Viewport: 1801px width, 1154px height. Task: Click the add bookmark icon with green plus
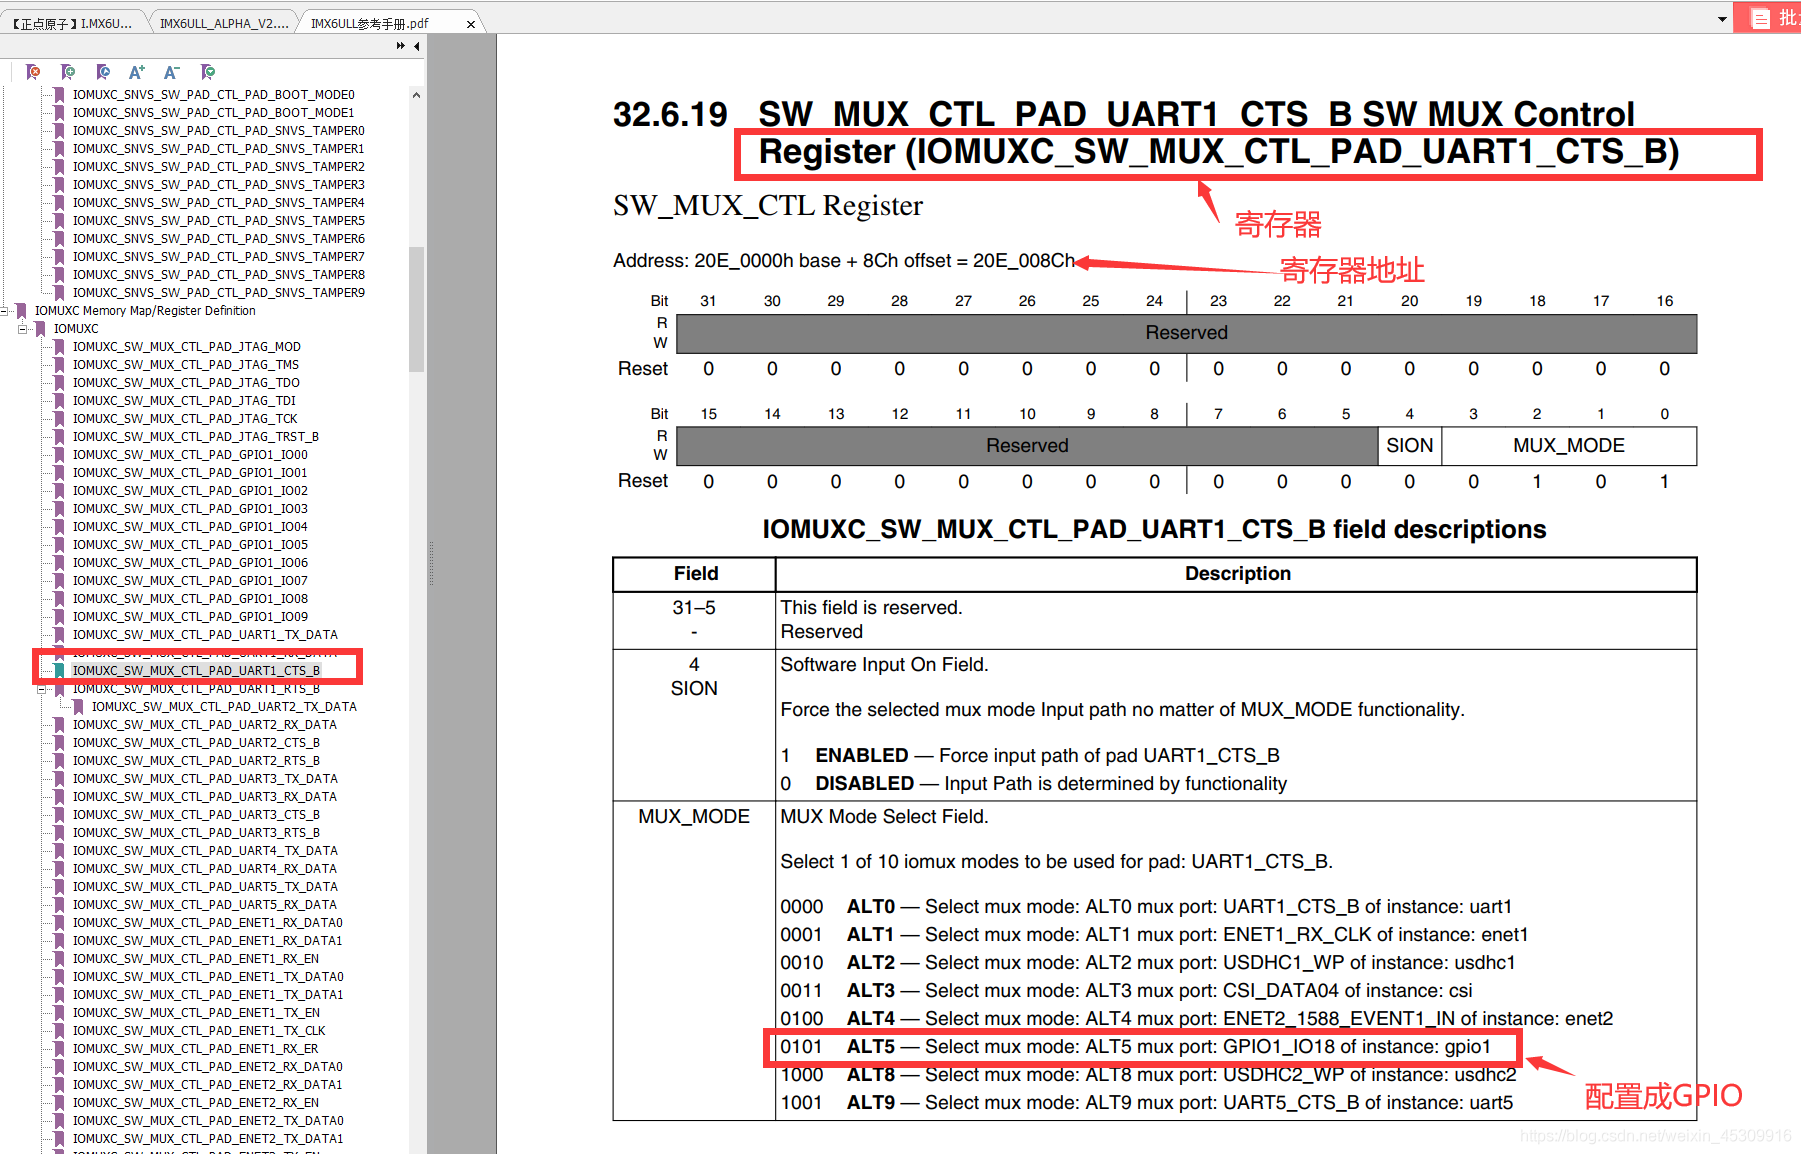[68, 72]
